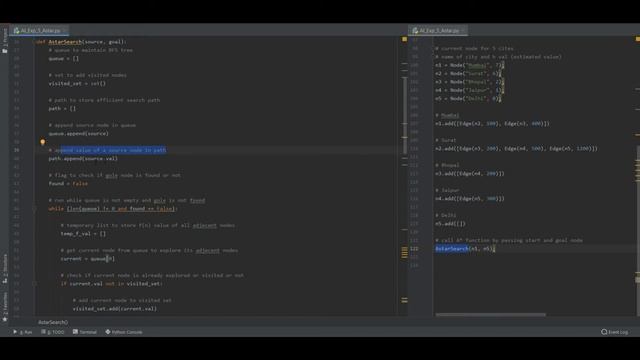Click AstarSearch() breadcrumb below left editor
The width and height of the screenshot is (640, 360).
(x=53, y=322)
